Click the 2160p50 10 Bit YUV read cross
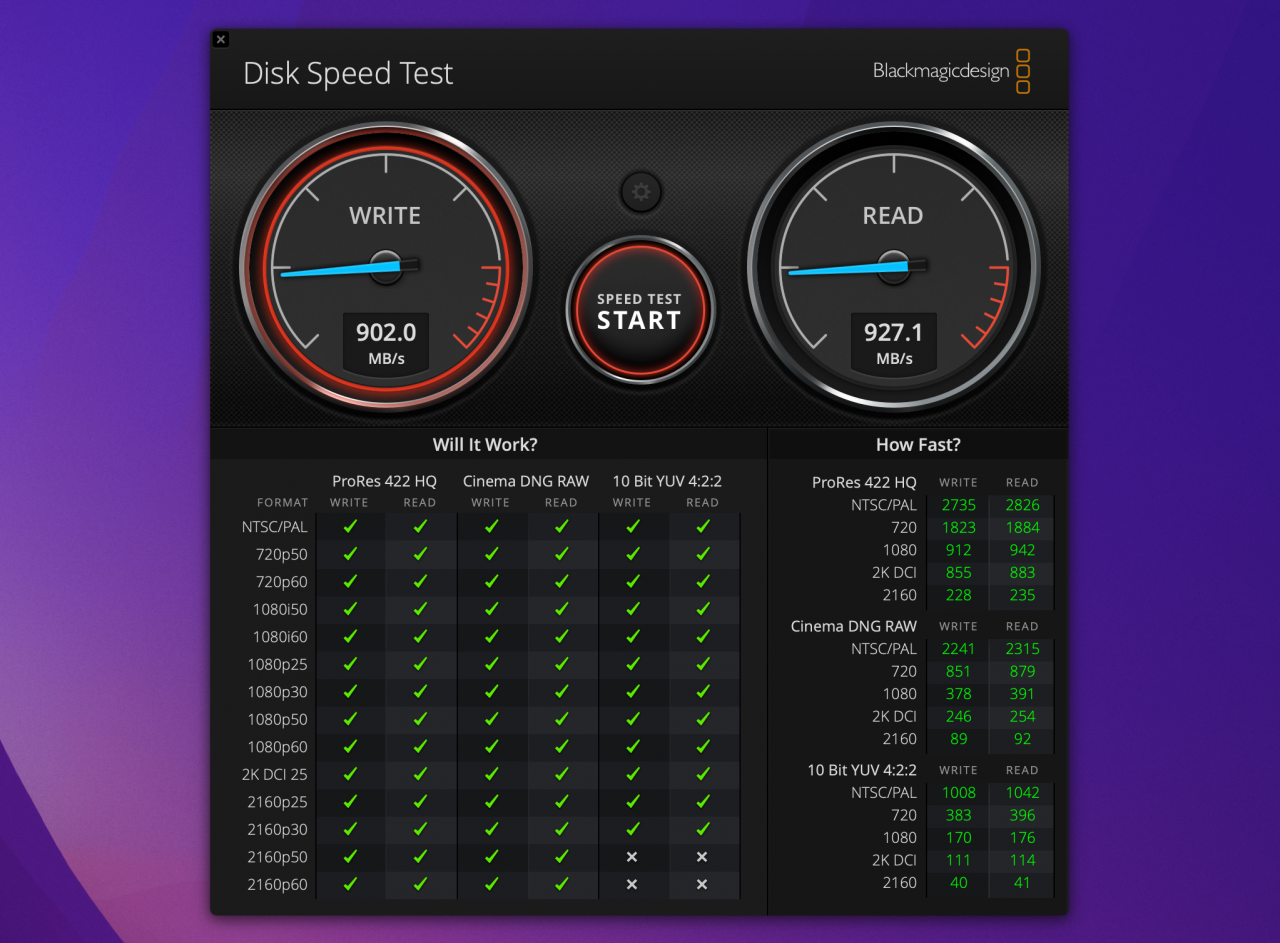1280x943 pixels. 702,857
